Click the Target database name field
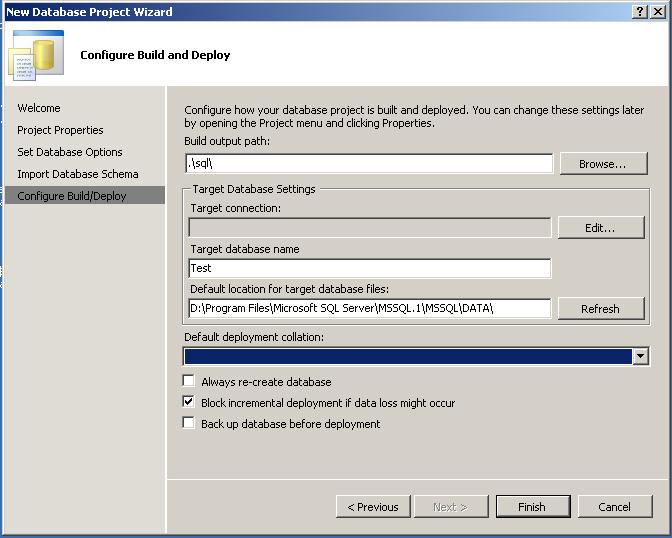 pyautogui.click(x=370, y=268)
